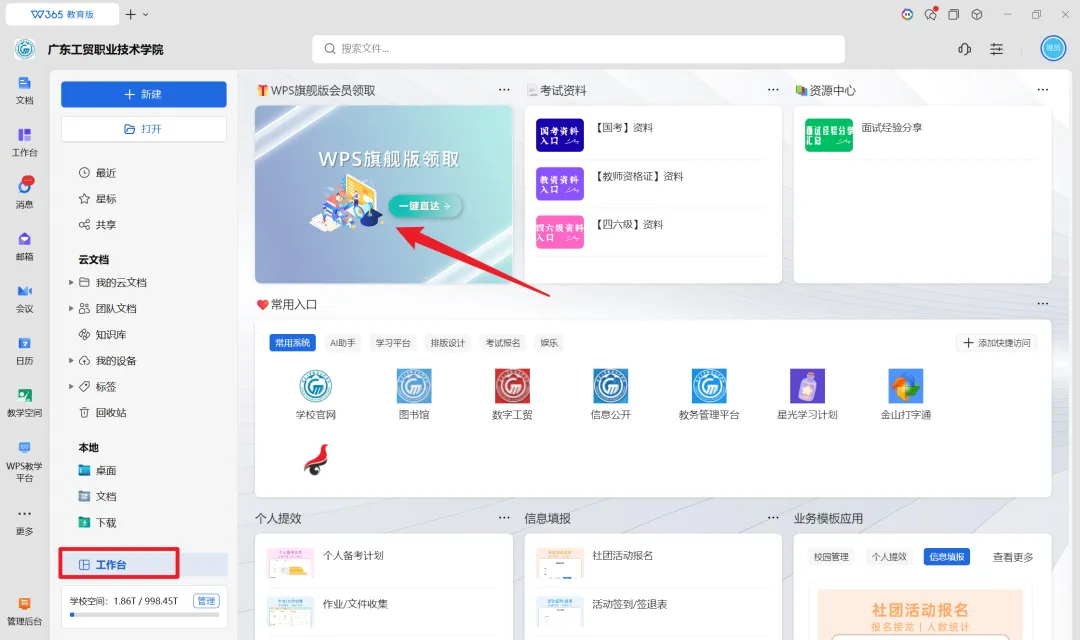Switch to the 娱乐 tab
Viewport: 1080px width, 640px height.
coord(549,343)
